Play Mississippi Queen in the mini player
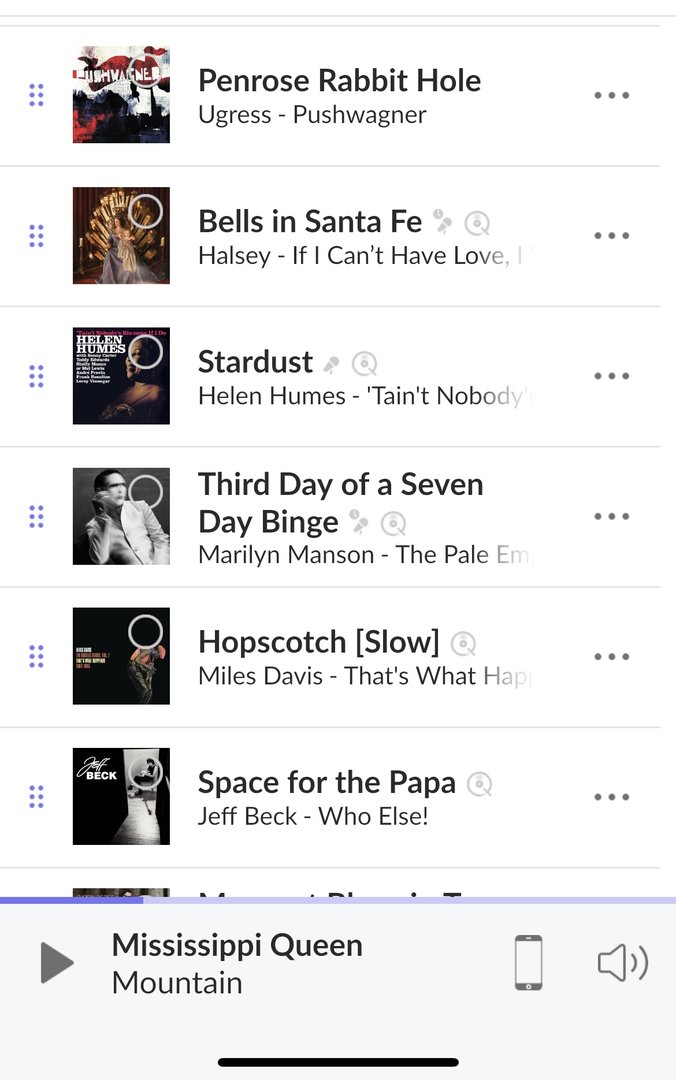 [57, 963]
